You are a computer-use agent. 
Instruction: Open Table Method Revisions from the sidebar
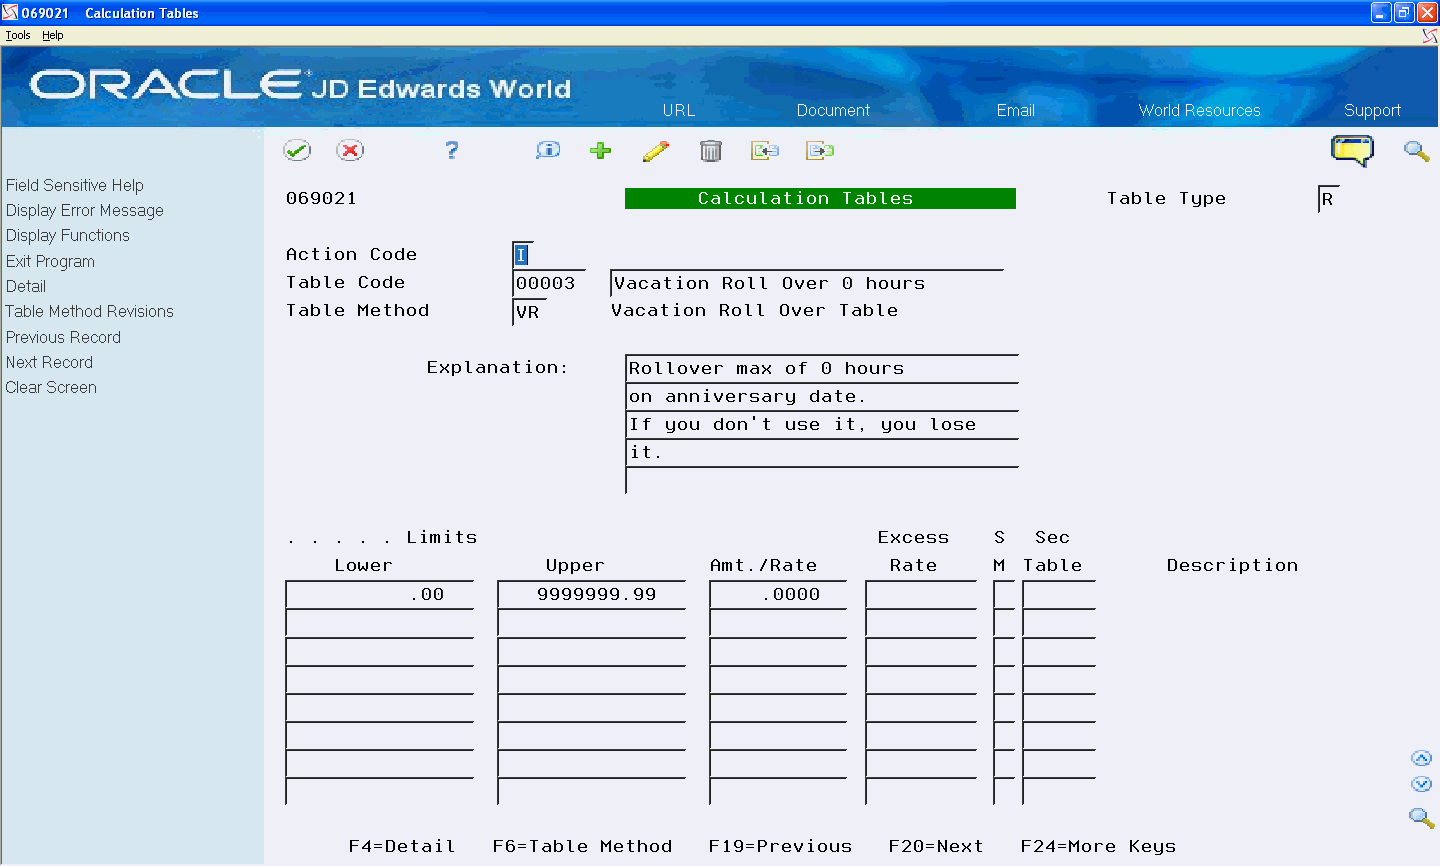pos(89,311)
